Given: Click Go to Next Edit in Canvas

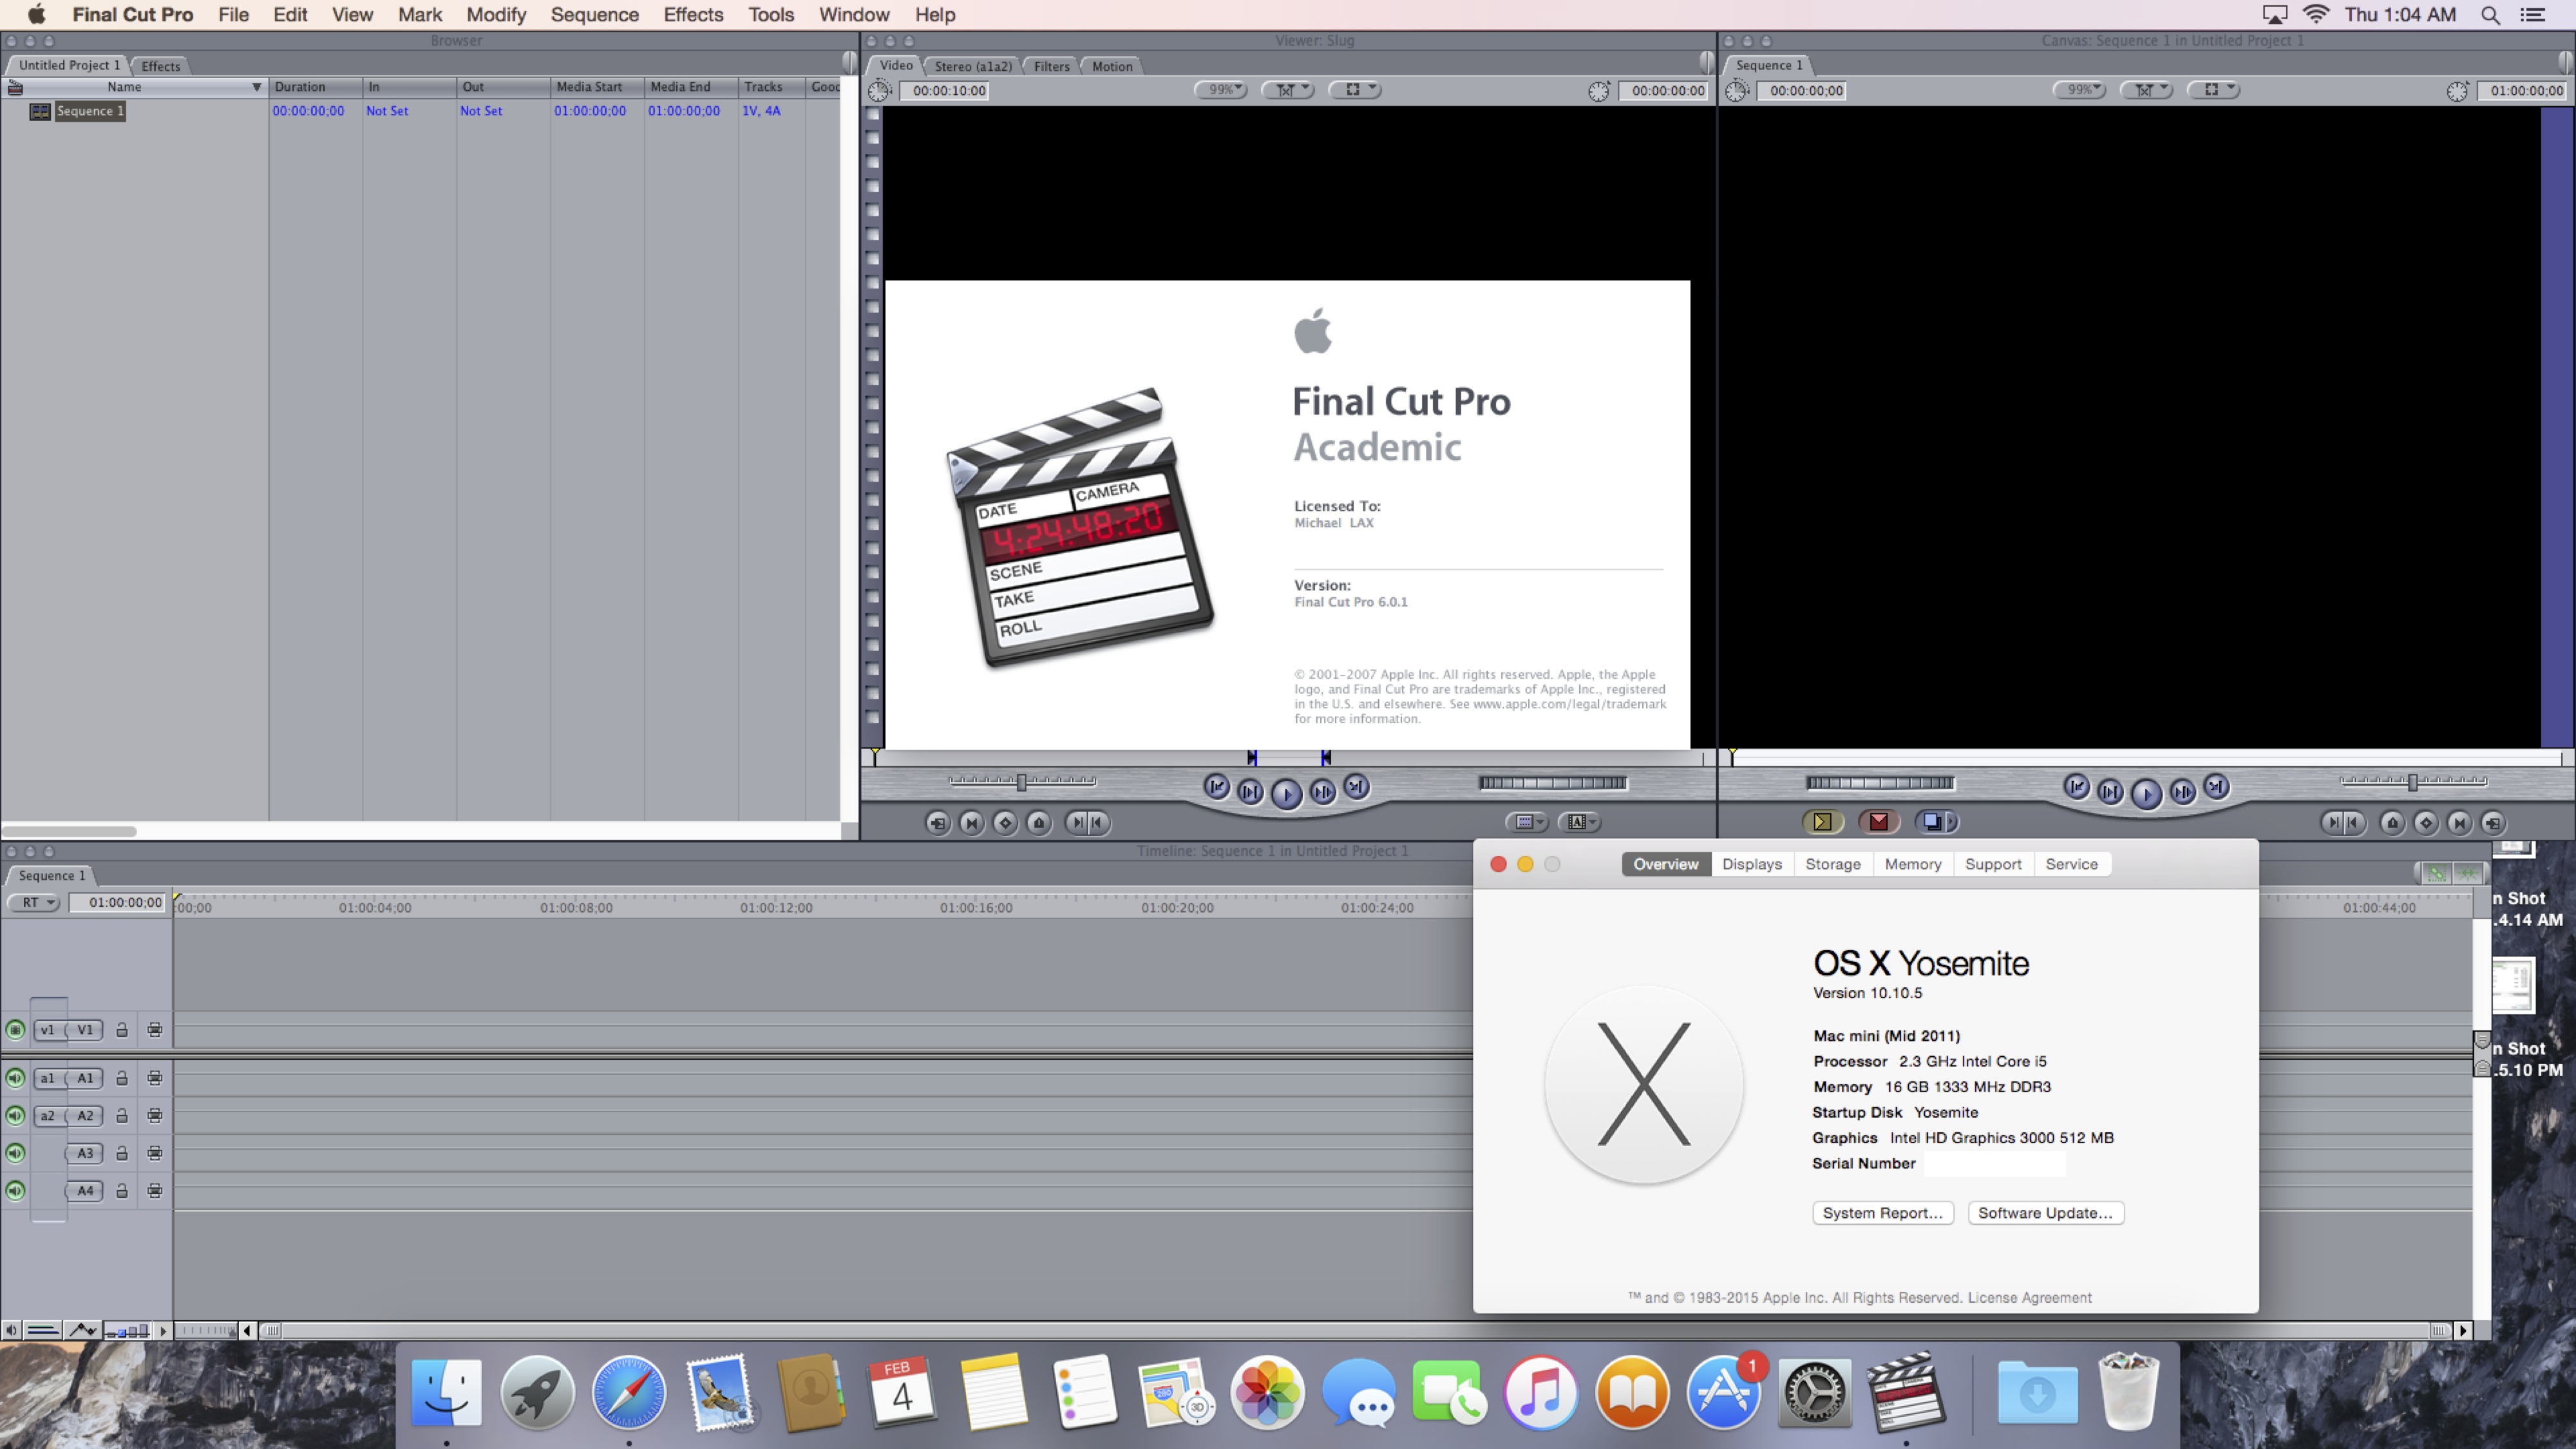Looking at the screenshot, I should coord(2216,787).
